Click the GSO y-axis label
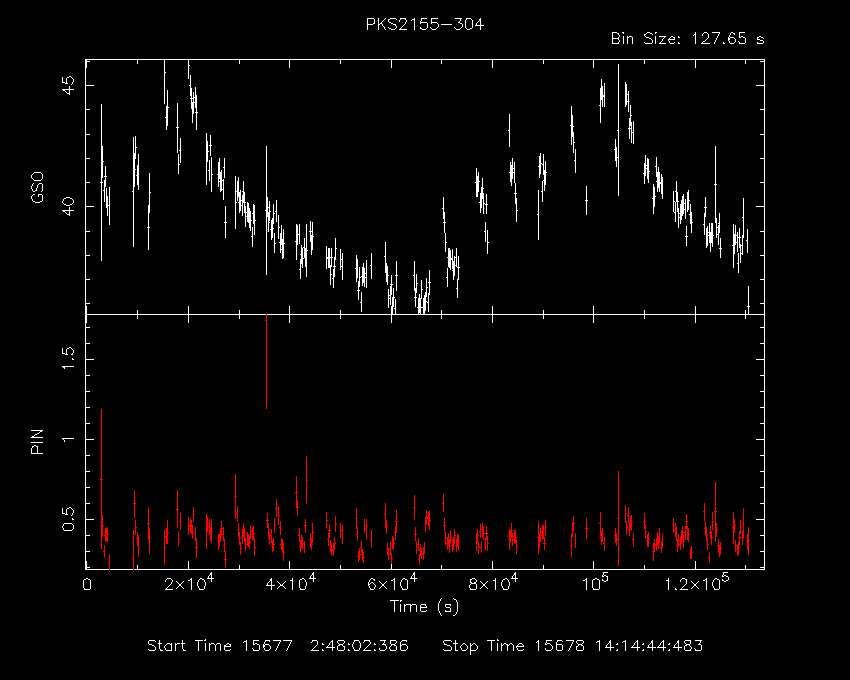Screen dimensions: 850x680 37,188
